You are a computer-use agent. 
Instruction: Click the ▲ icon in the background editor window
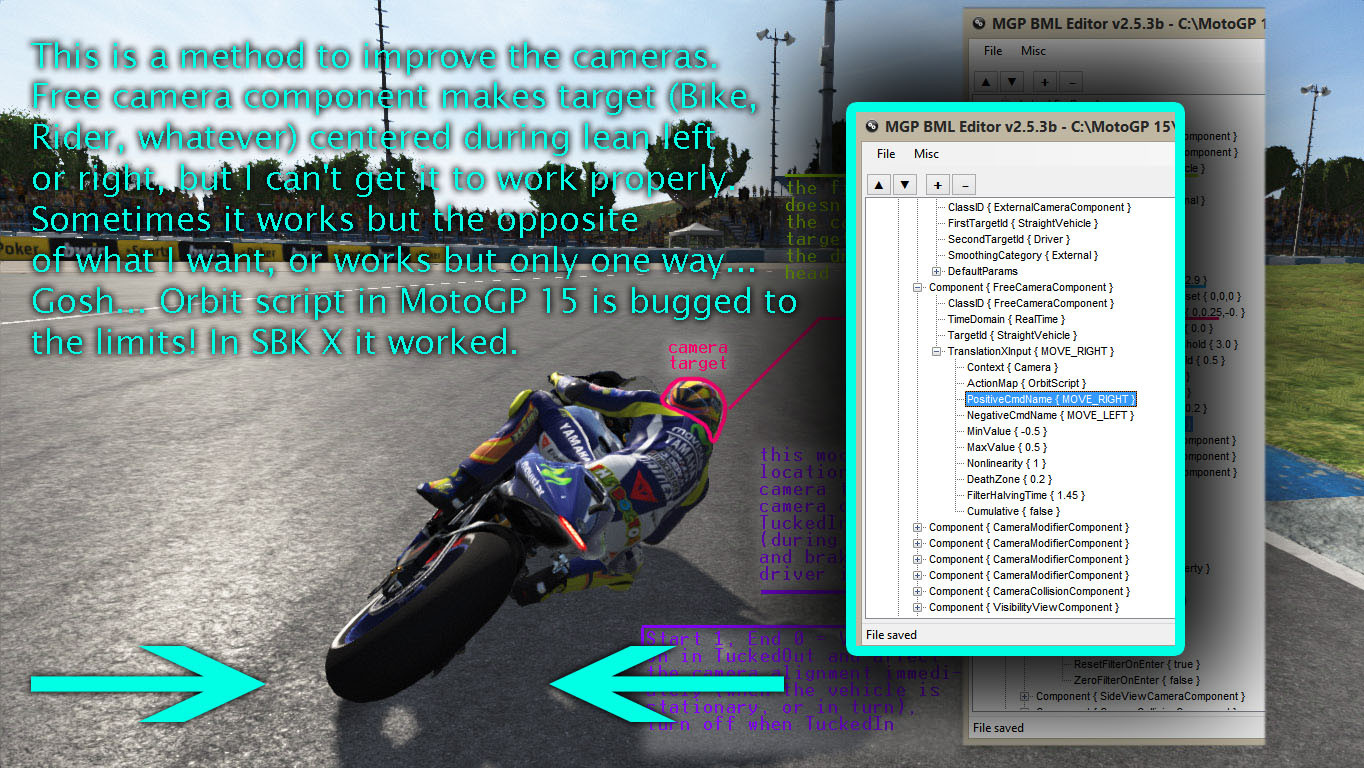click(x=985, y=81)
